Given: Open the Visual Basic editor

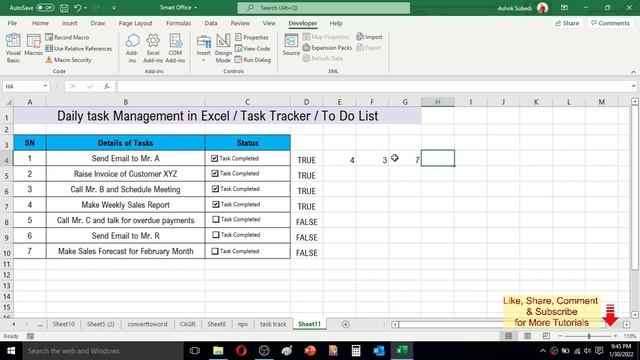Looking at the screenshot, I should (13, 48).
